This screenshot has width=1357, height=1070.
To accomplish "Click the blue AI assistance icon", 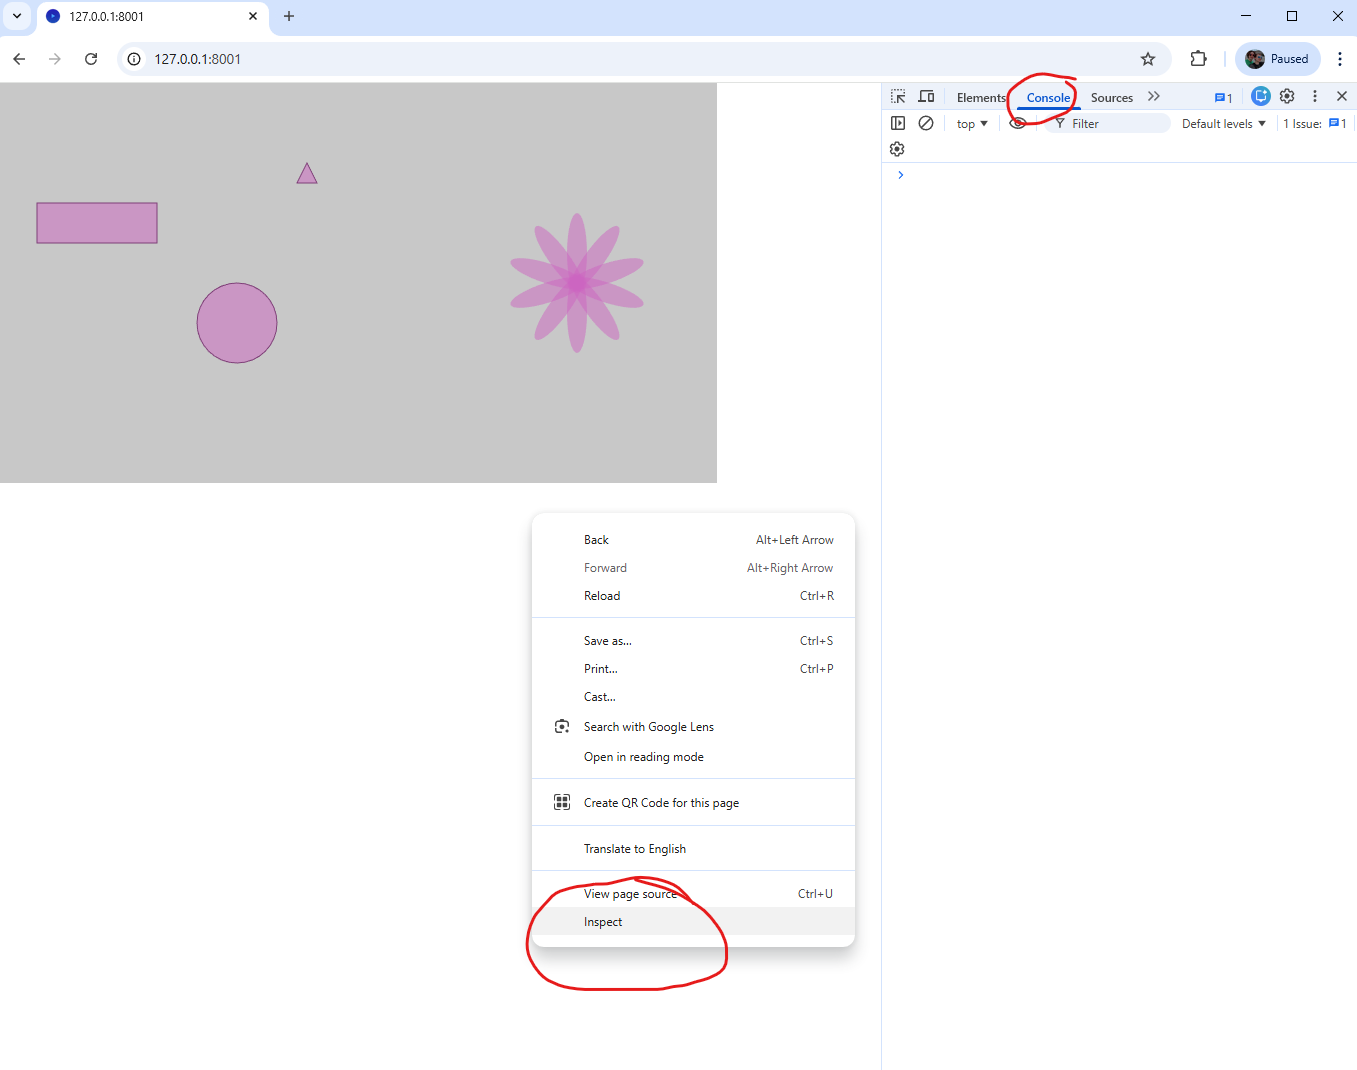I will click(x=1261, y=96).
